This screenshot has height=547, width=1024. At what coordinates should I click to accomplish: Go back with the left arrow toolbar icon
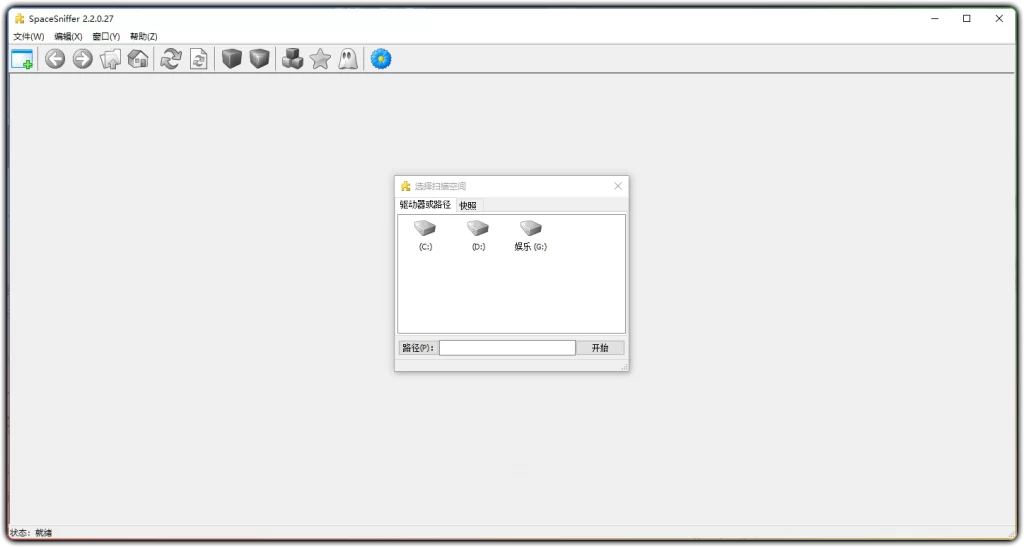coord(55,59)
